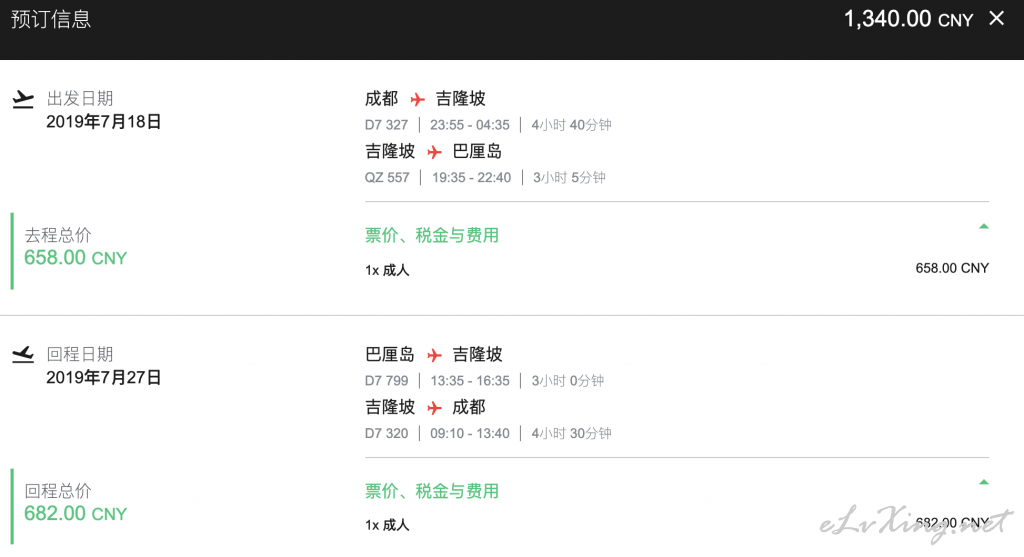
Task: Collapse outbound fare details with green arrow
Action: pyautogui.click(x=984, y=227)
